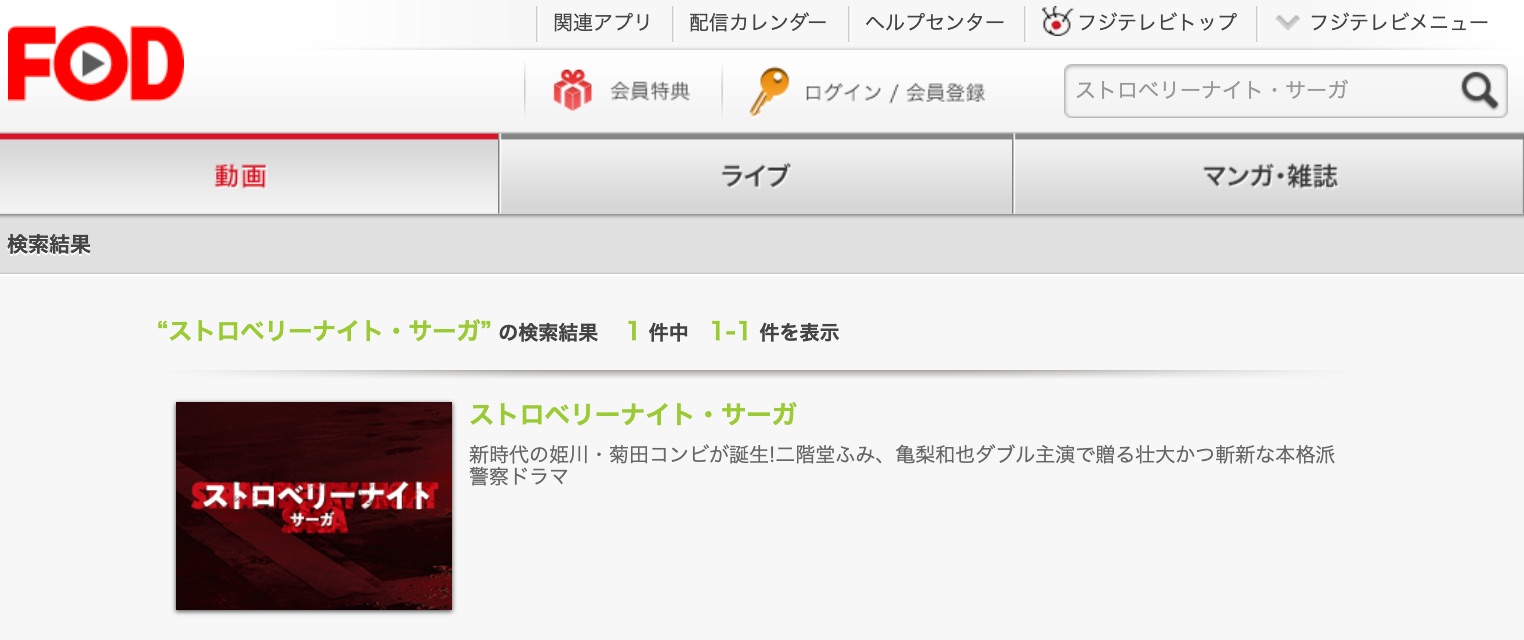This screenshot has height=640, width=1524.
Task: Click the magnifying glass search icon
Action: (1479, 91)
